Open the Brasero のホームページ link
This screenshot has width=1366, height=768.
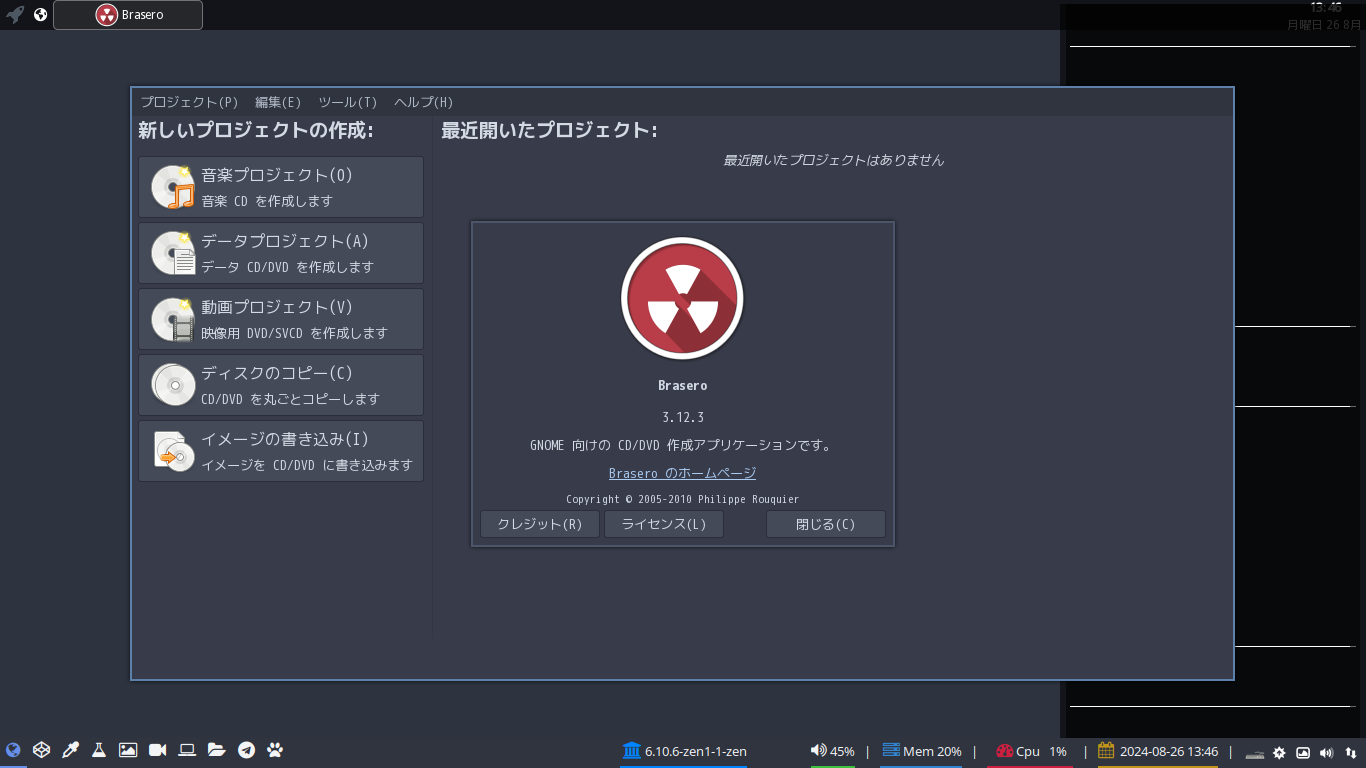click(682, 472)
